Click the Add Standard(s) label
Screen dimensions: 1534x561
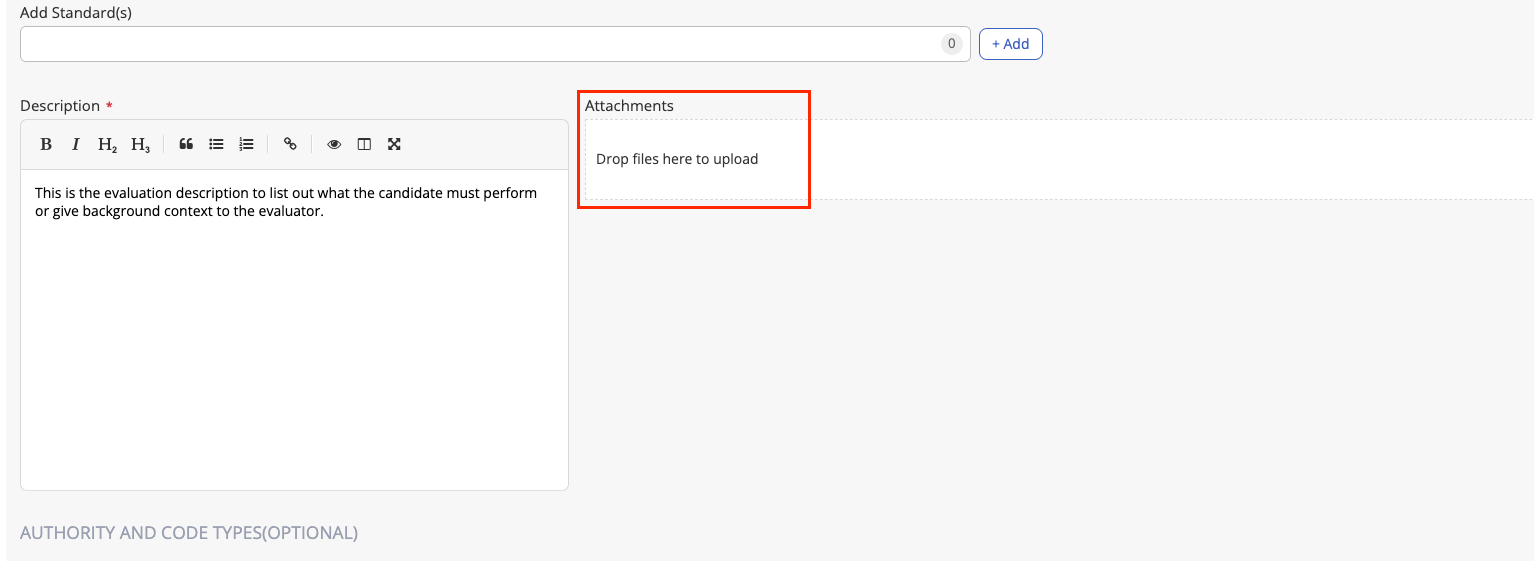(x=76, y=13)
